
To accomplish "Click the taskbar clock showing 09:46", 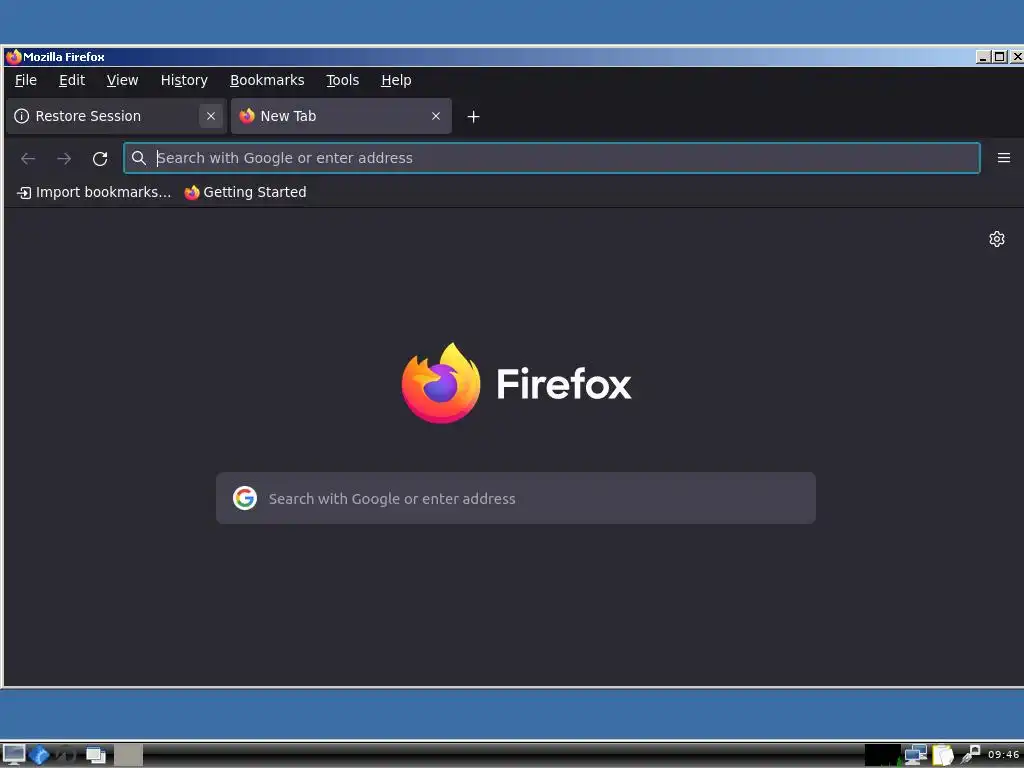I will click(1003, 755).
